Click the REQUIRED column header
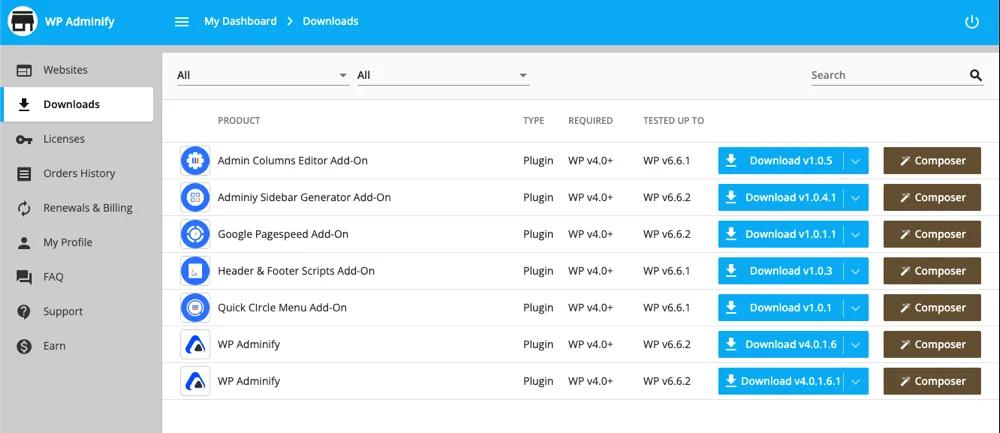Viewport: 1000px width, 433px height. coord(591,121)
